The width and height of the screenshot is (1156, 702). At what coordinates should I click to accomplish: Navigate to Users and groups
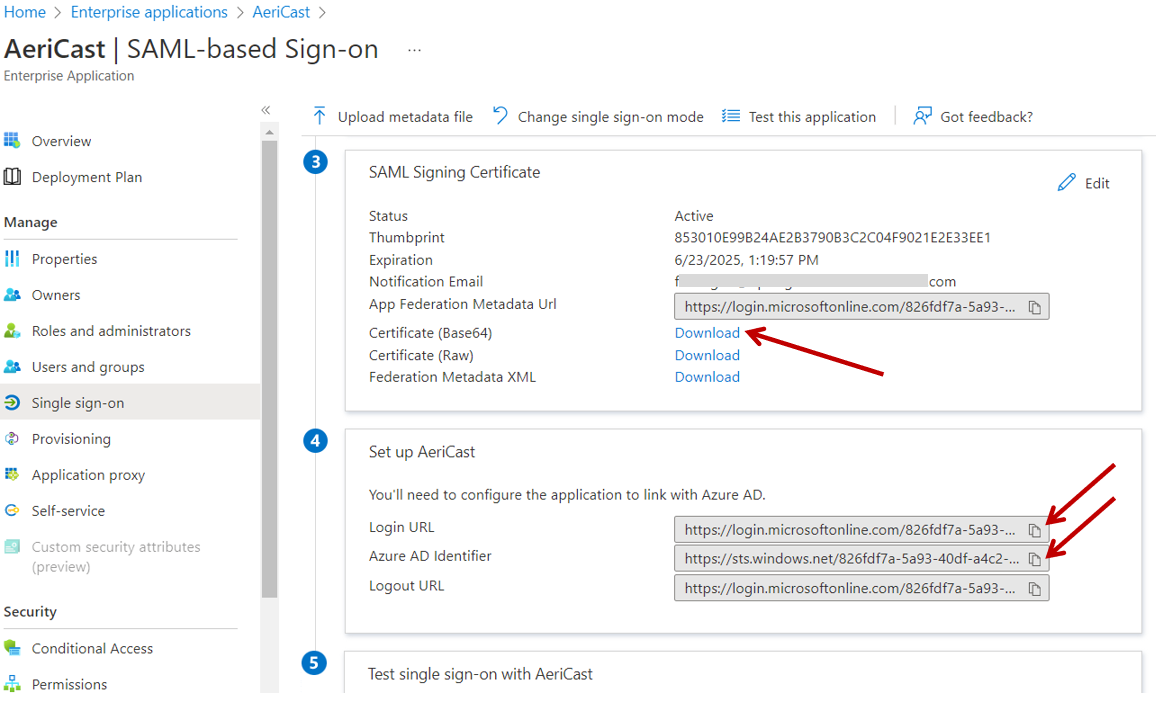[88, 367]
